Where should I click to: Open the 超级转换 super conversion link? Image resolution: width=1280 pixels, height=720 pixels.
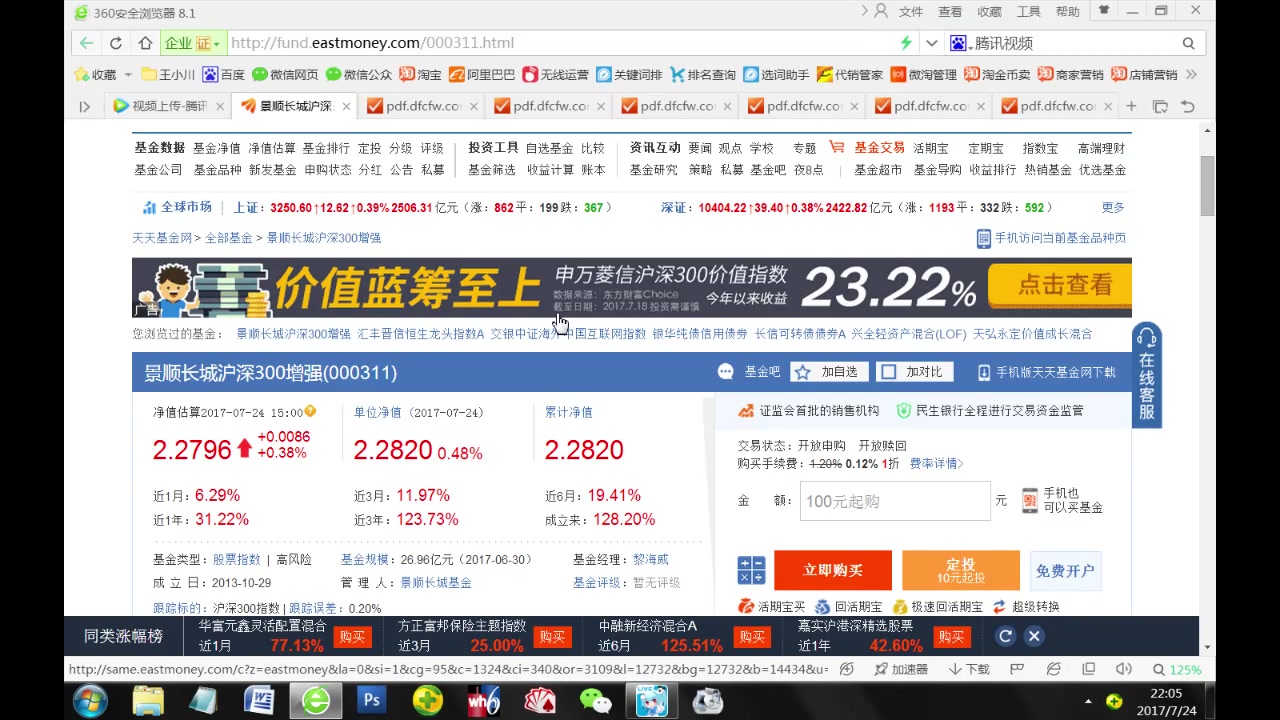[x=1026, y=607]
